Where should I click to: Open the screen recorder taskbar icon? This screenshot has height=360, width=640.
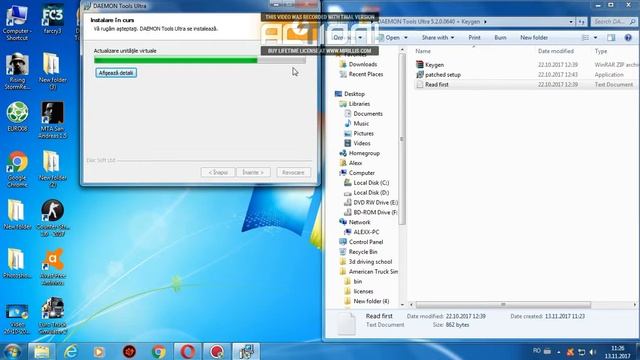(x=217, y=351)
